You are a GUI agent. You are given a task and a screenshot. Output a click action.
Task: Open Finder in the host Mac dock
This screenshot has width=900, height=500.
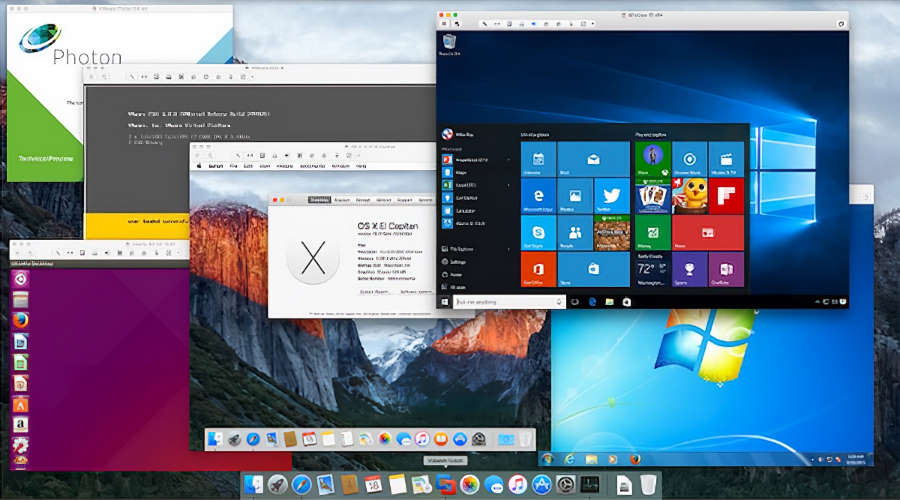tap(253, 486)
